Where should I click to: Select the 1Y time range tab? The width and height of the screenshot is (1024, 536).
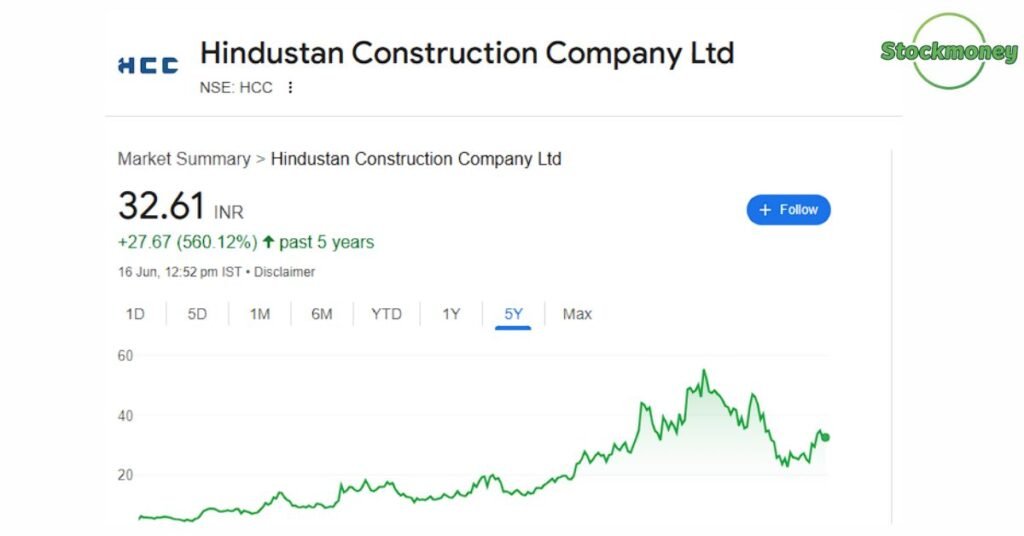(451, 314)
